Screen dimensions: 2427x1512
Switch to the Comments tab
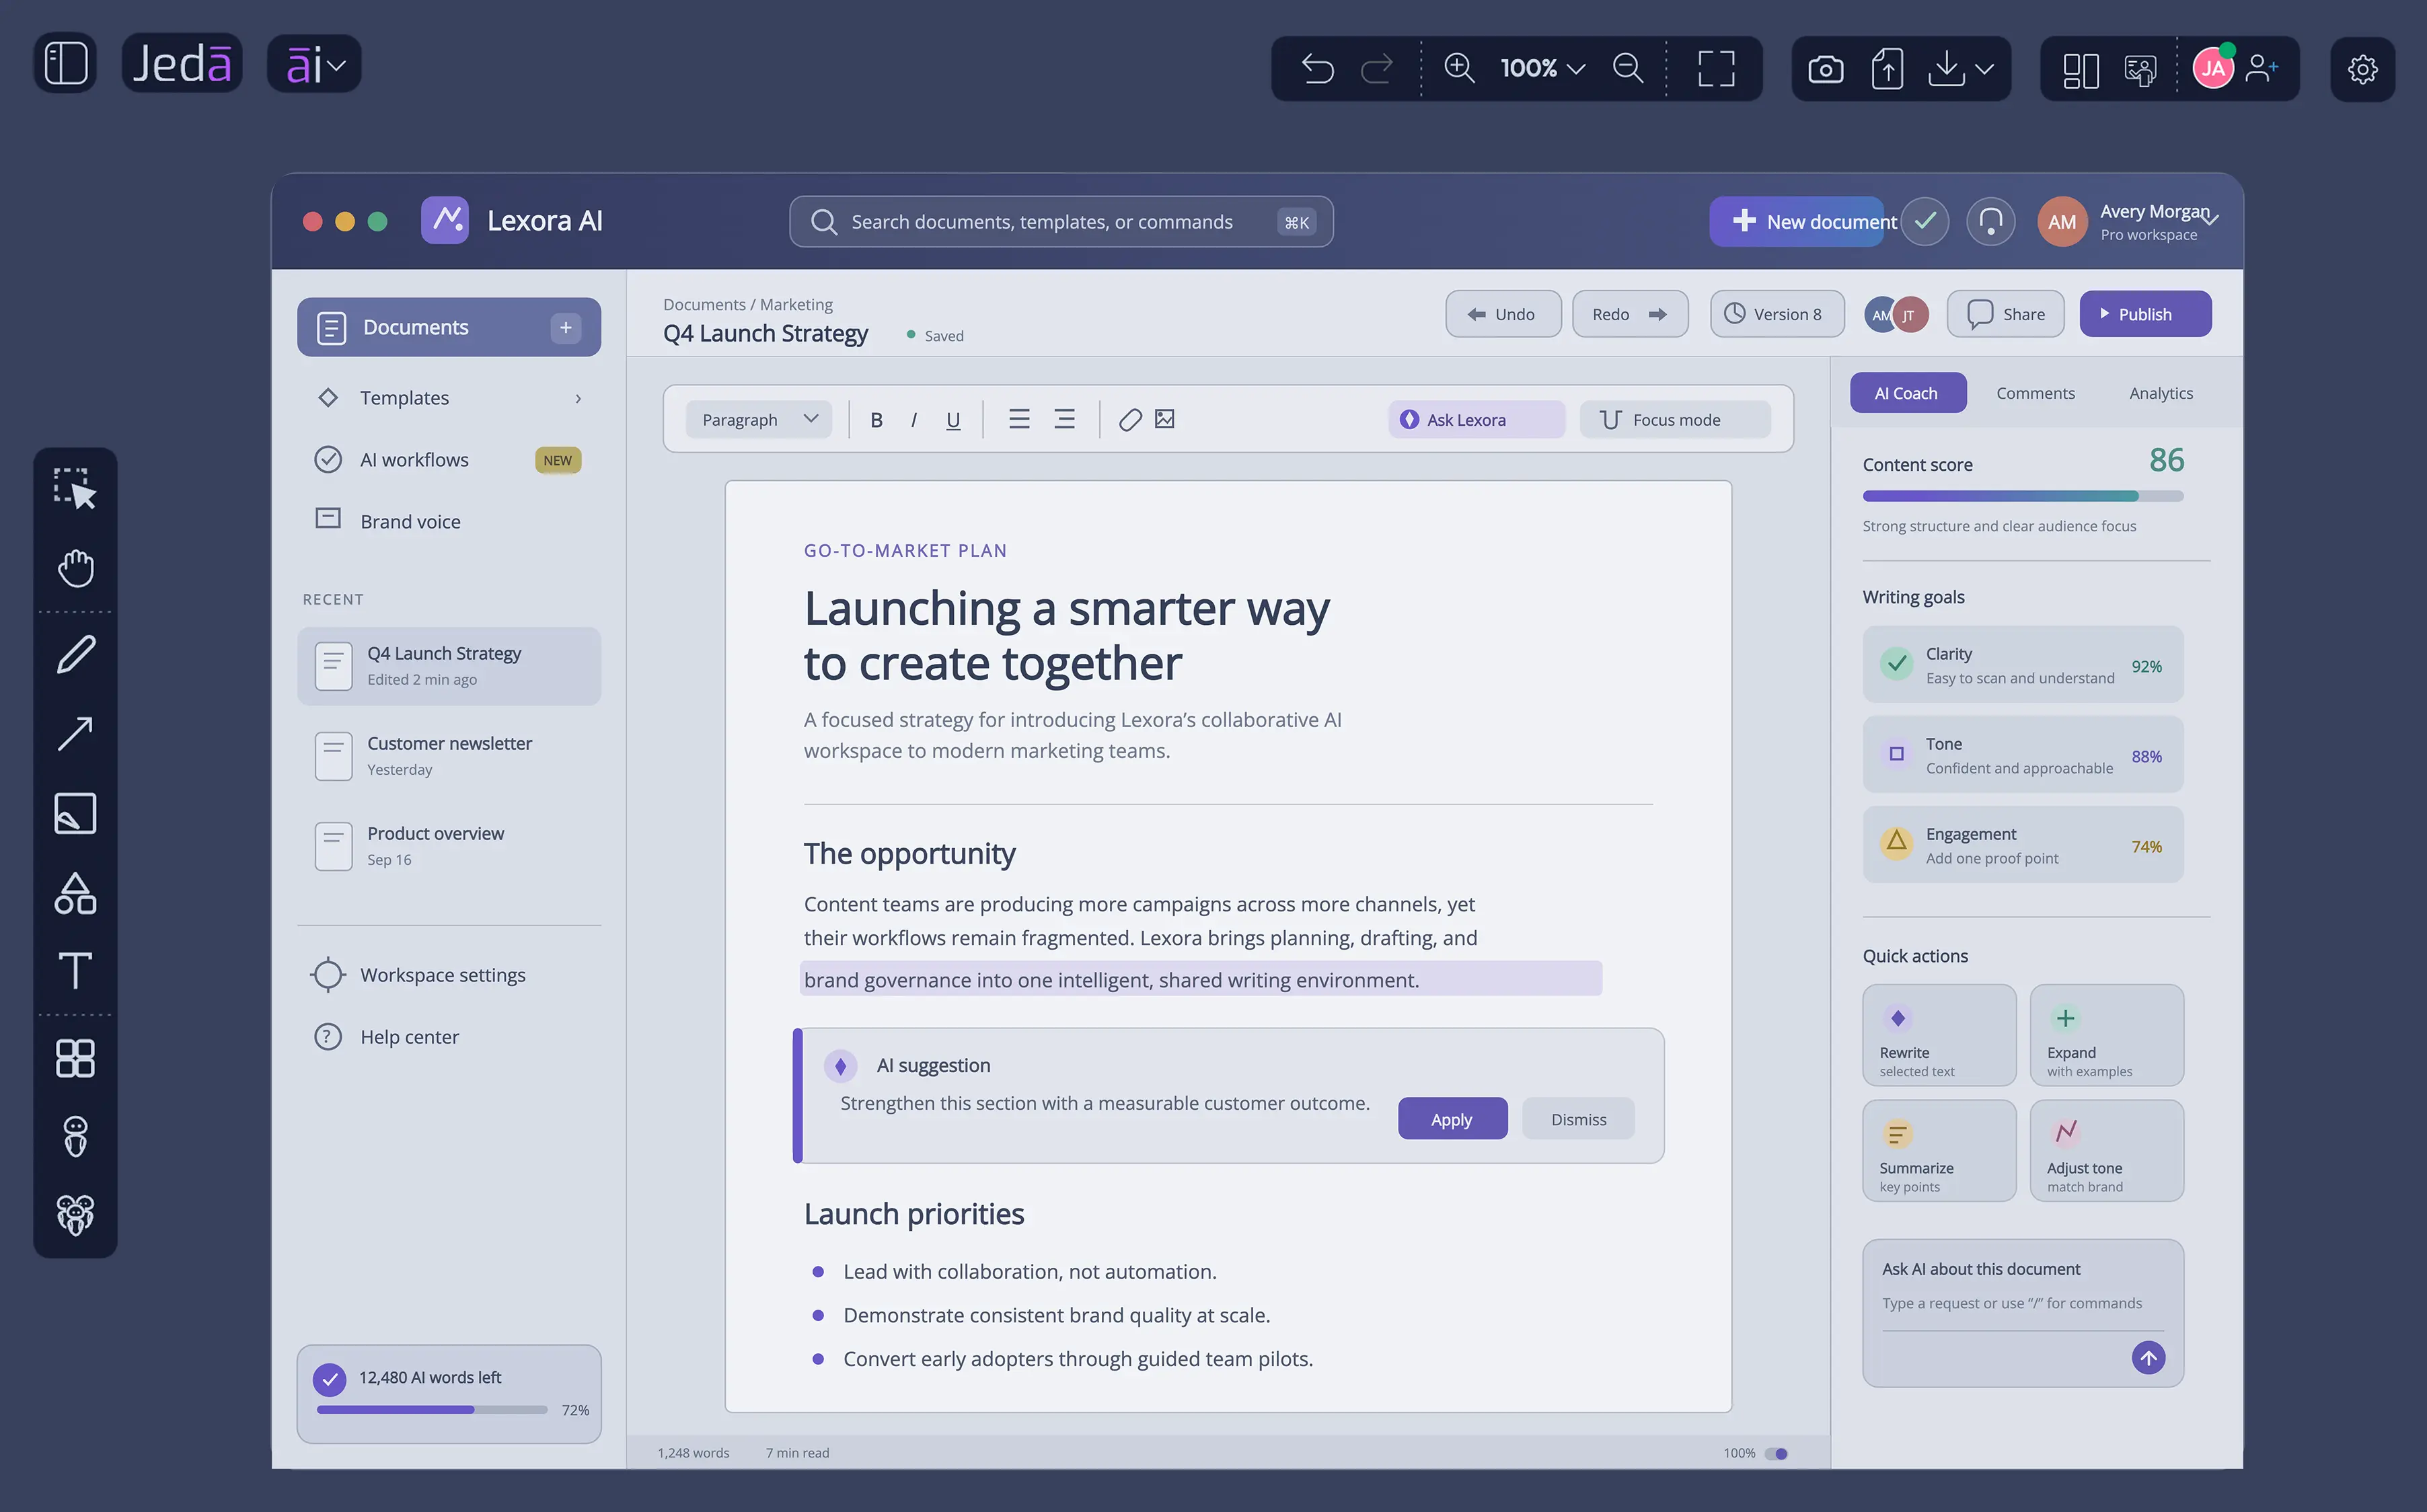point(2035,393)
